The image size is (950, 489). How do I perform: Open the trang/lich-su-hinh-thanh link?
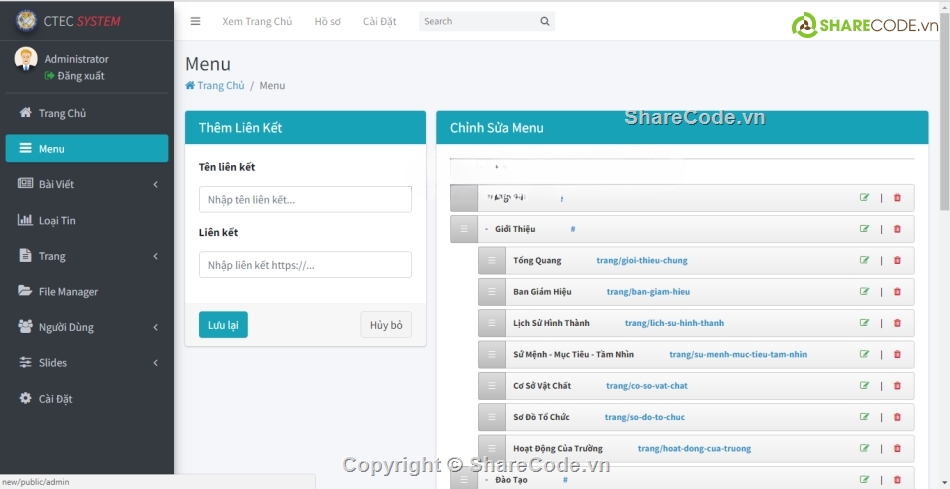(674, 323)
